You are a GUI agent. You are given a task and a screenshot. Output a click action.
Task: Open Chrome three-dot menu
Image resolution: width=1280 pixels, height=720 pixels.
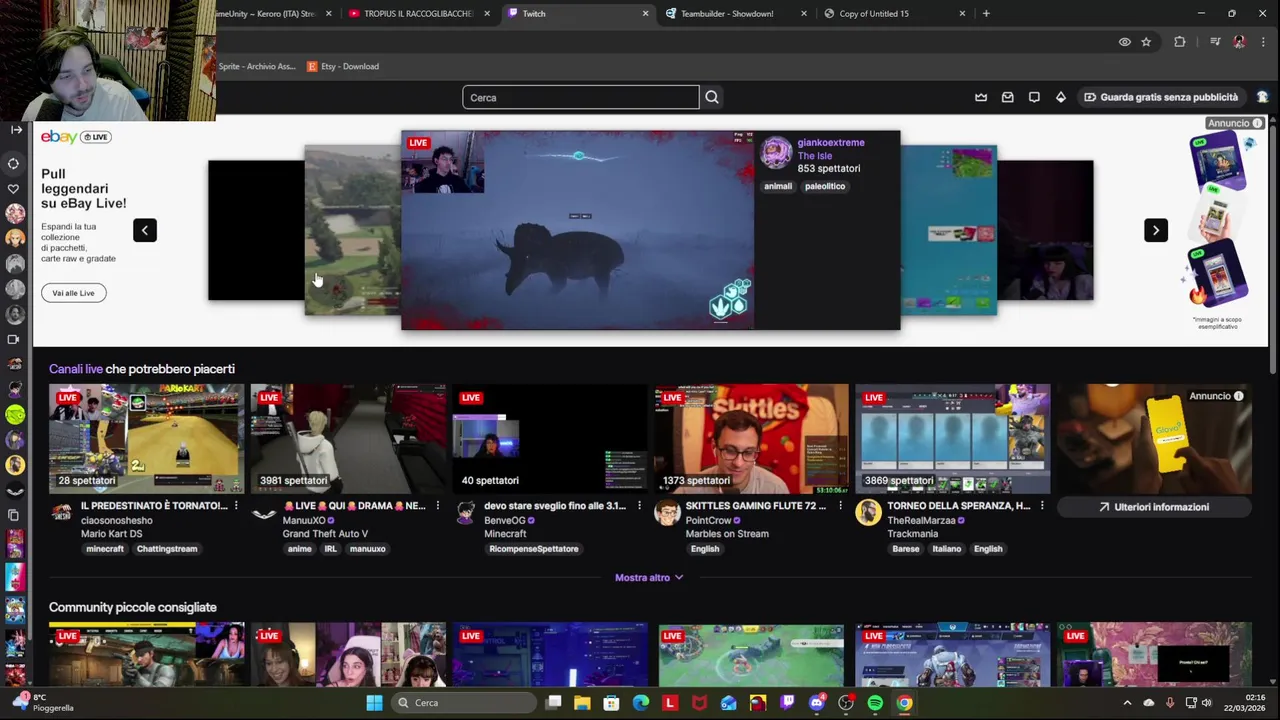[1264, 42]
